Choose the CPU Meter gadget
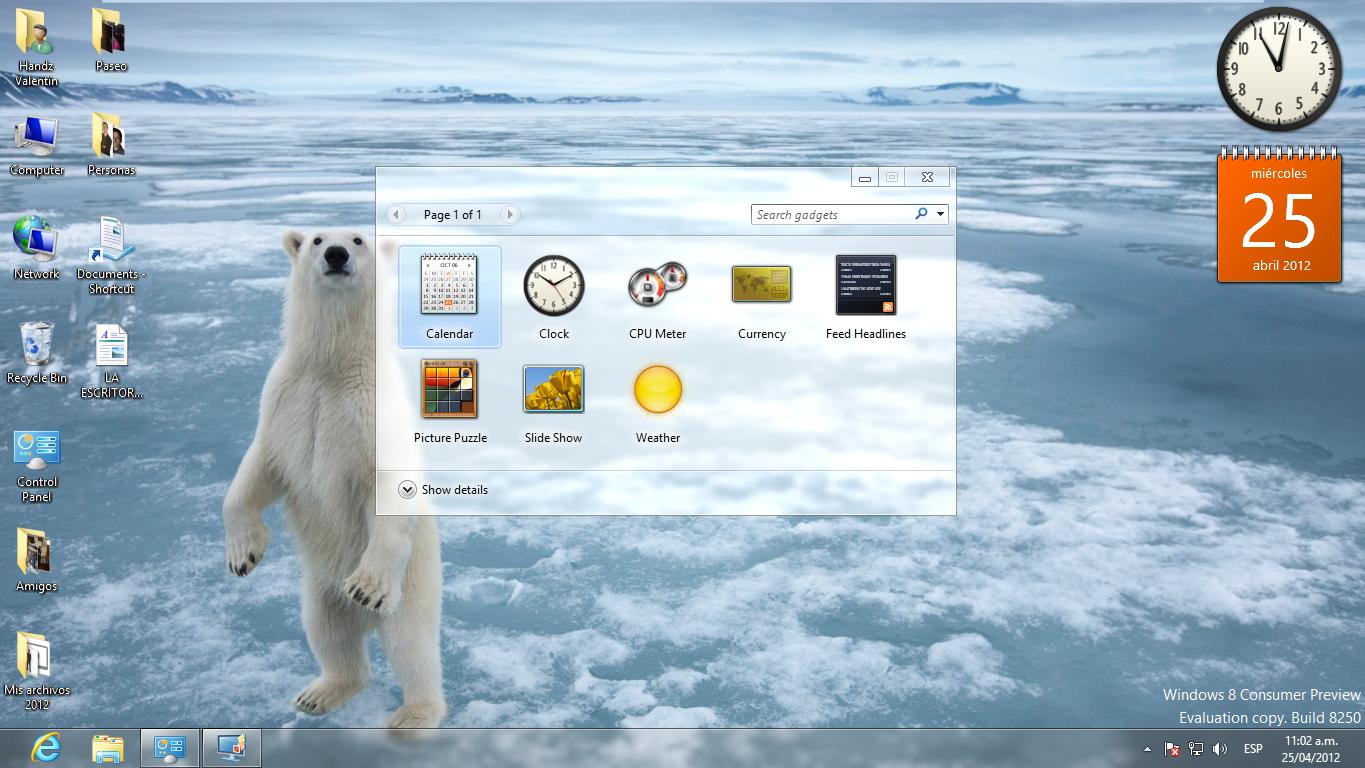This screenshot has height=768, width=1365. click(657, 286)
